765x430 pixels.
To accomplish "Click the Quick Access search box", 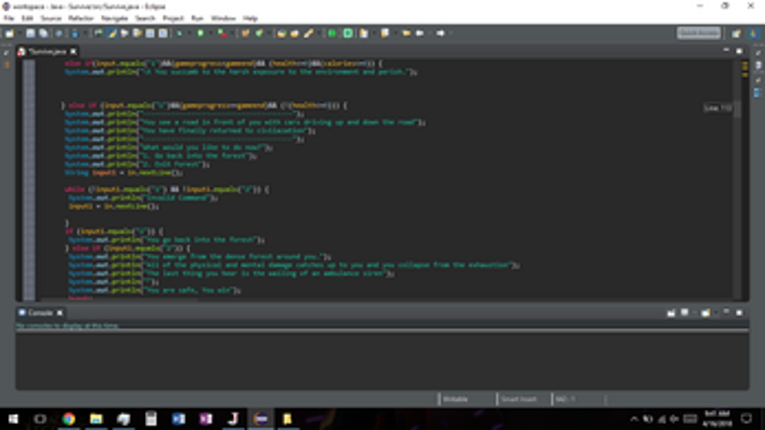I will click(699, 33).
